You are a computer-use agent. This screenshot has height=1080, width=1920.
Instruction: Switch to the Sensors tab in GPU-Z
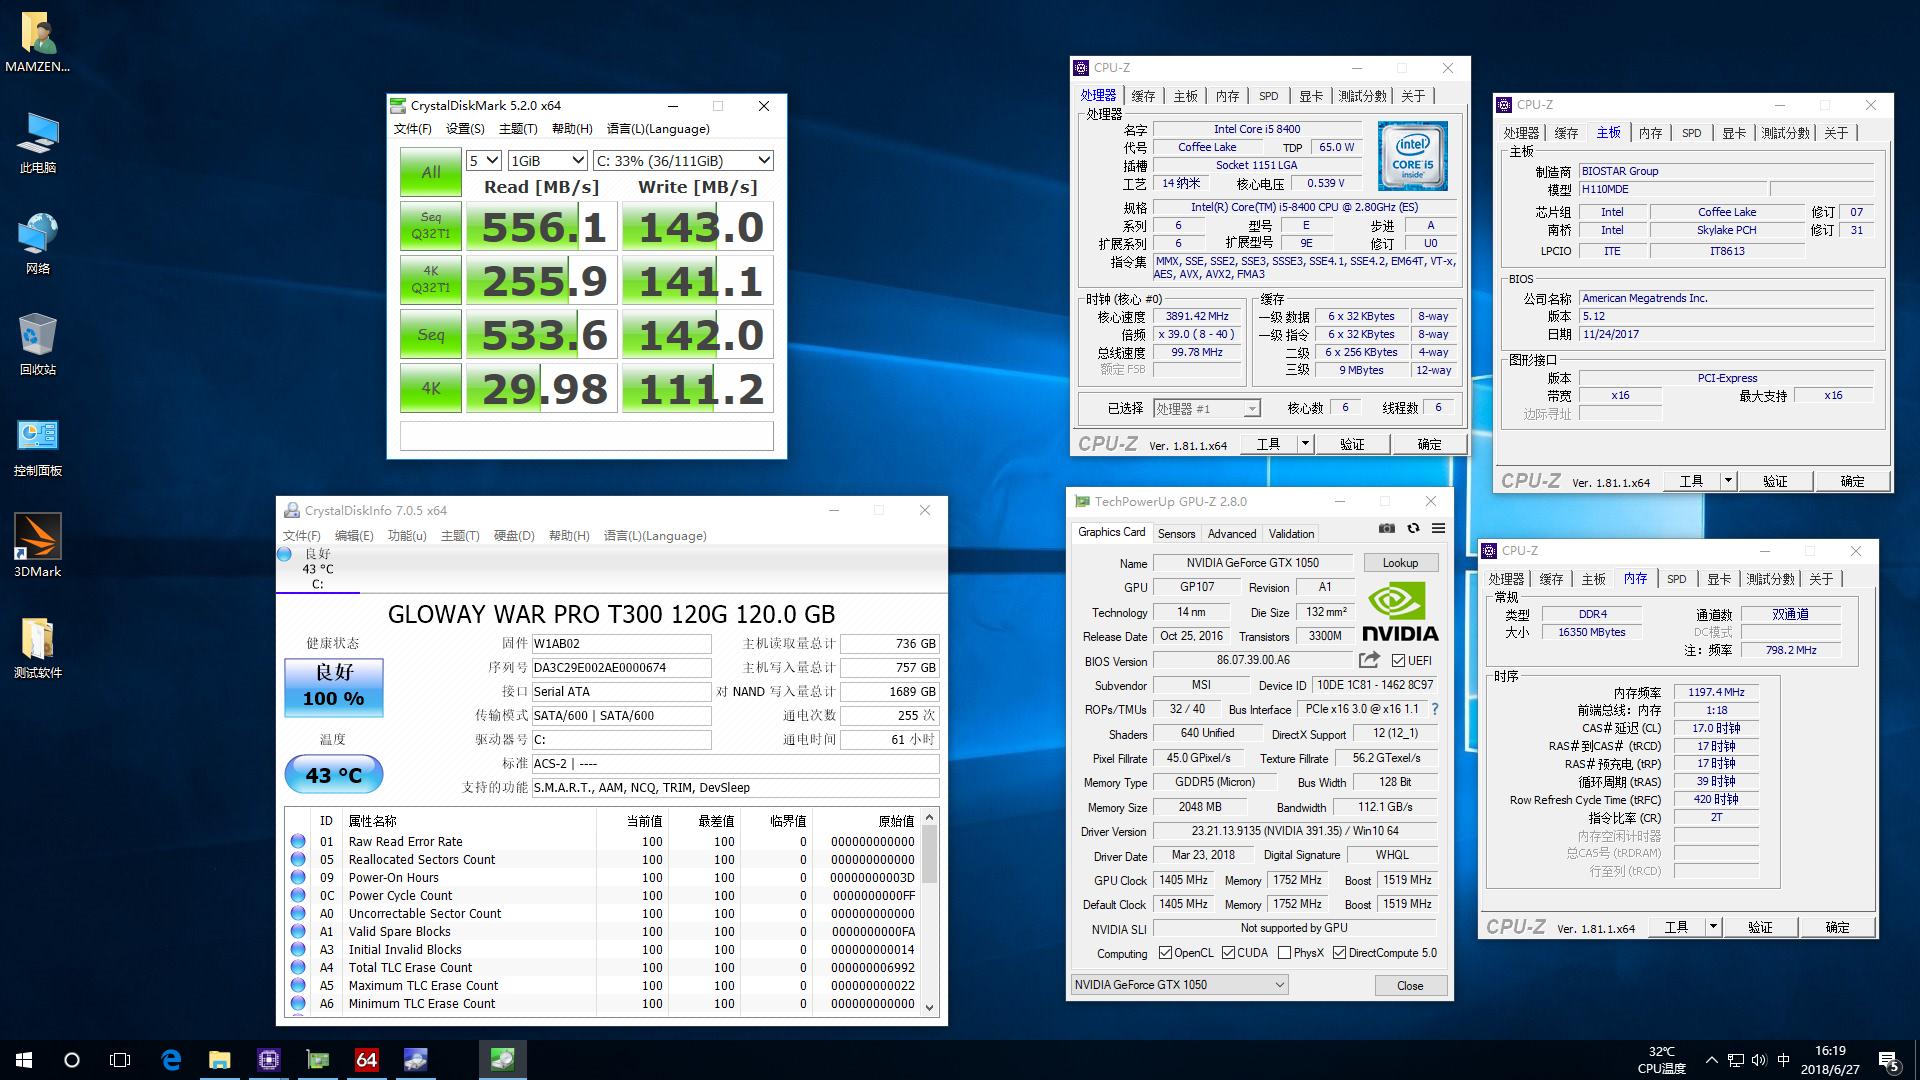(x=1176, y=534)
